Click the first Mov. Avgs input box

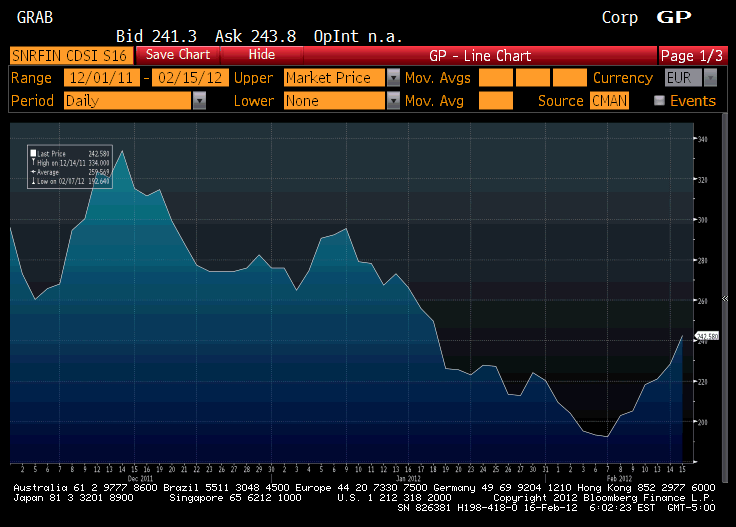point(496,77)
